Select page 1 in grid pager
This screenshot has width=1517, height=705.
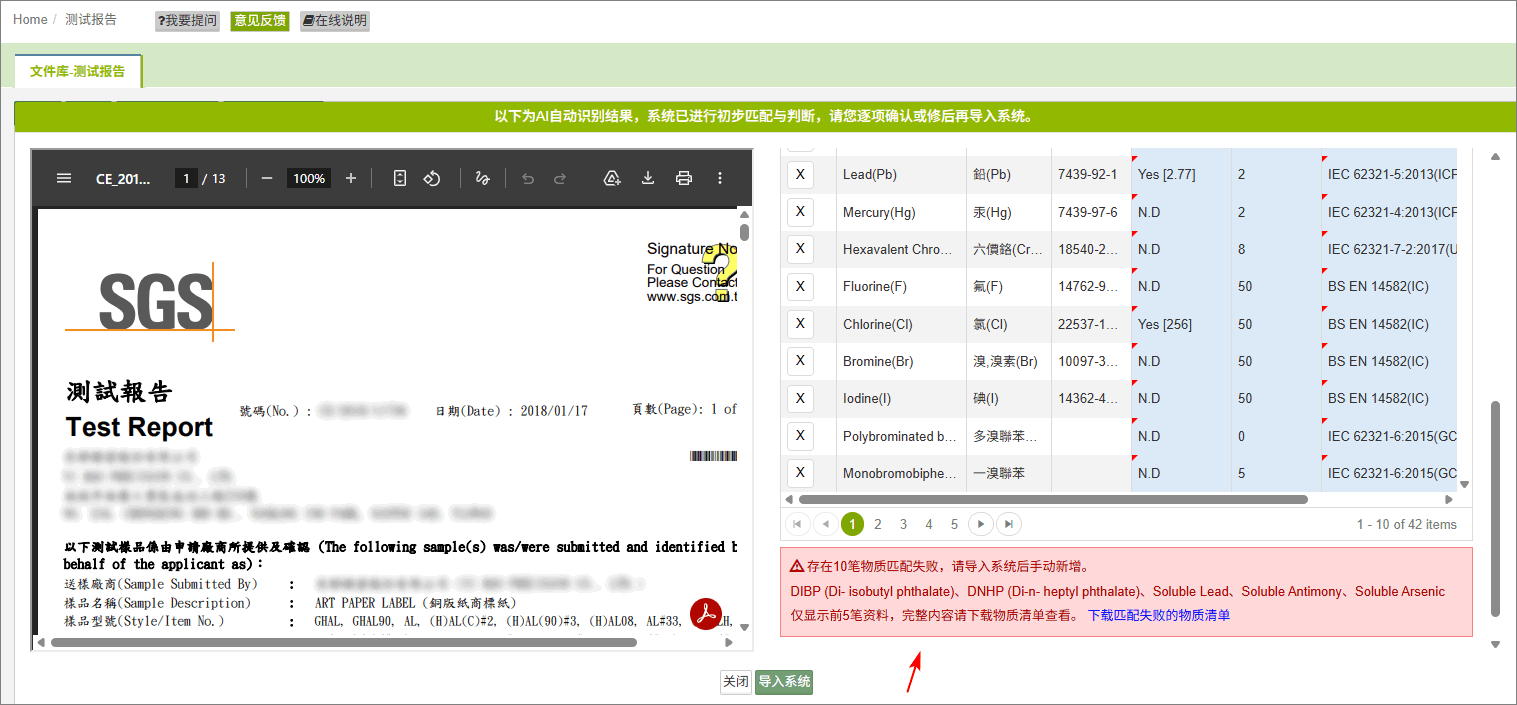[x=853, y=524]
